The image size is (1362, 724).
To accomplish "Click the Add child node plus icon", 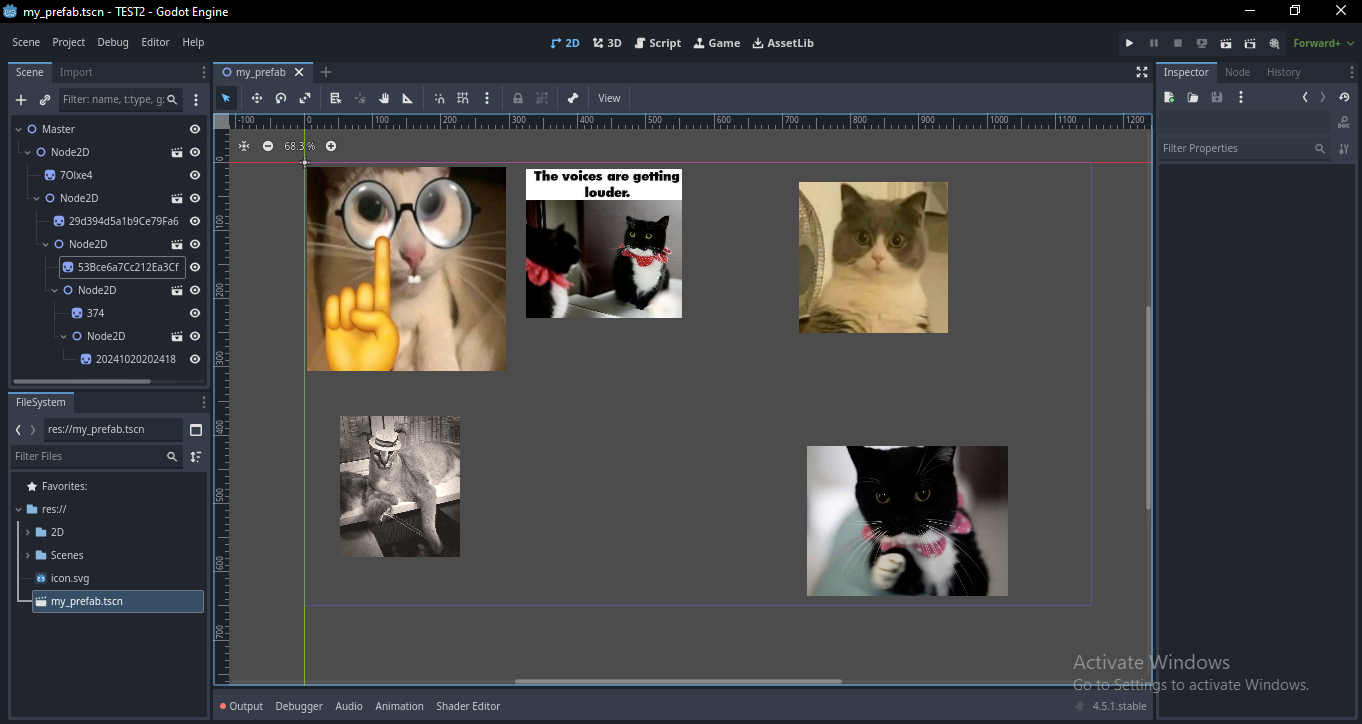I will pos(21,100).
